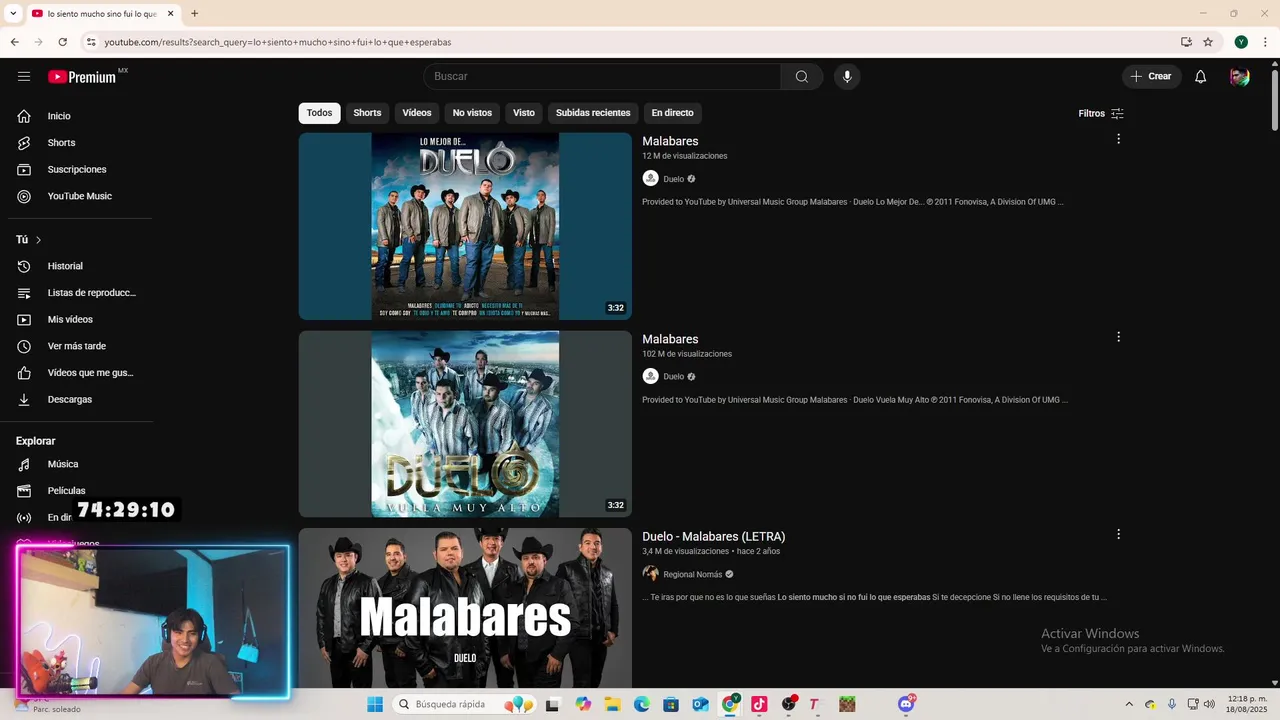The width and height of the screenshot is (1280, 720).
Task: Close the YouTube search results tab
Action: coord(170,14)
